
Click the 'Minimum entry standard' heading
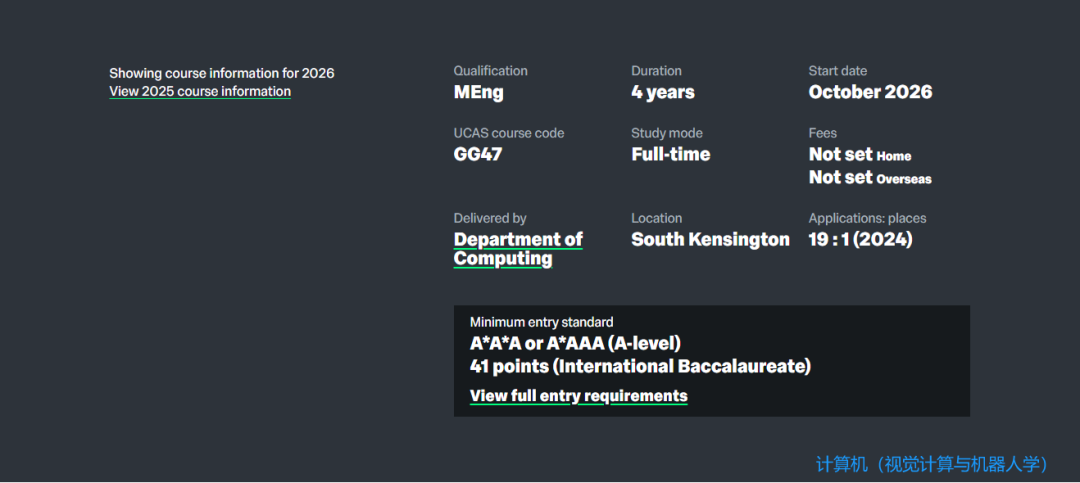click(x=541, y=322)
